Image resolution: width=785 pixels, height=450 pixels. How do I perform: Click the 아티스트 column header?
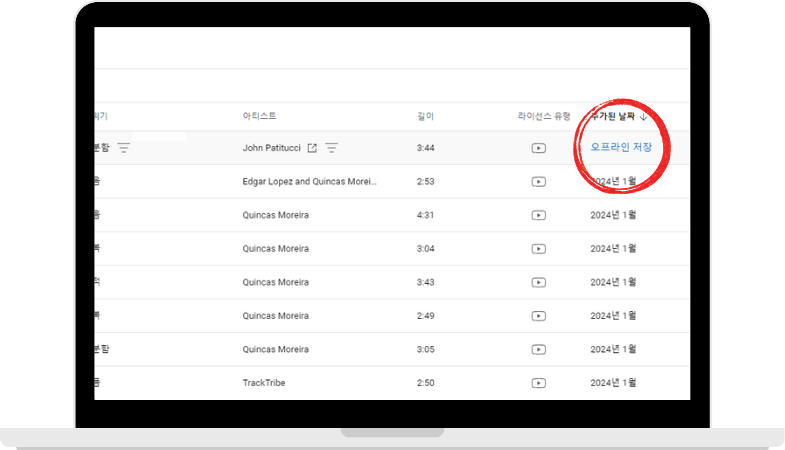258,116
